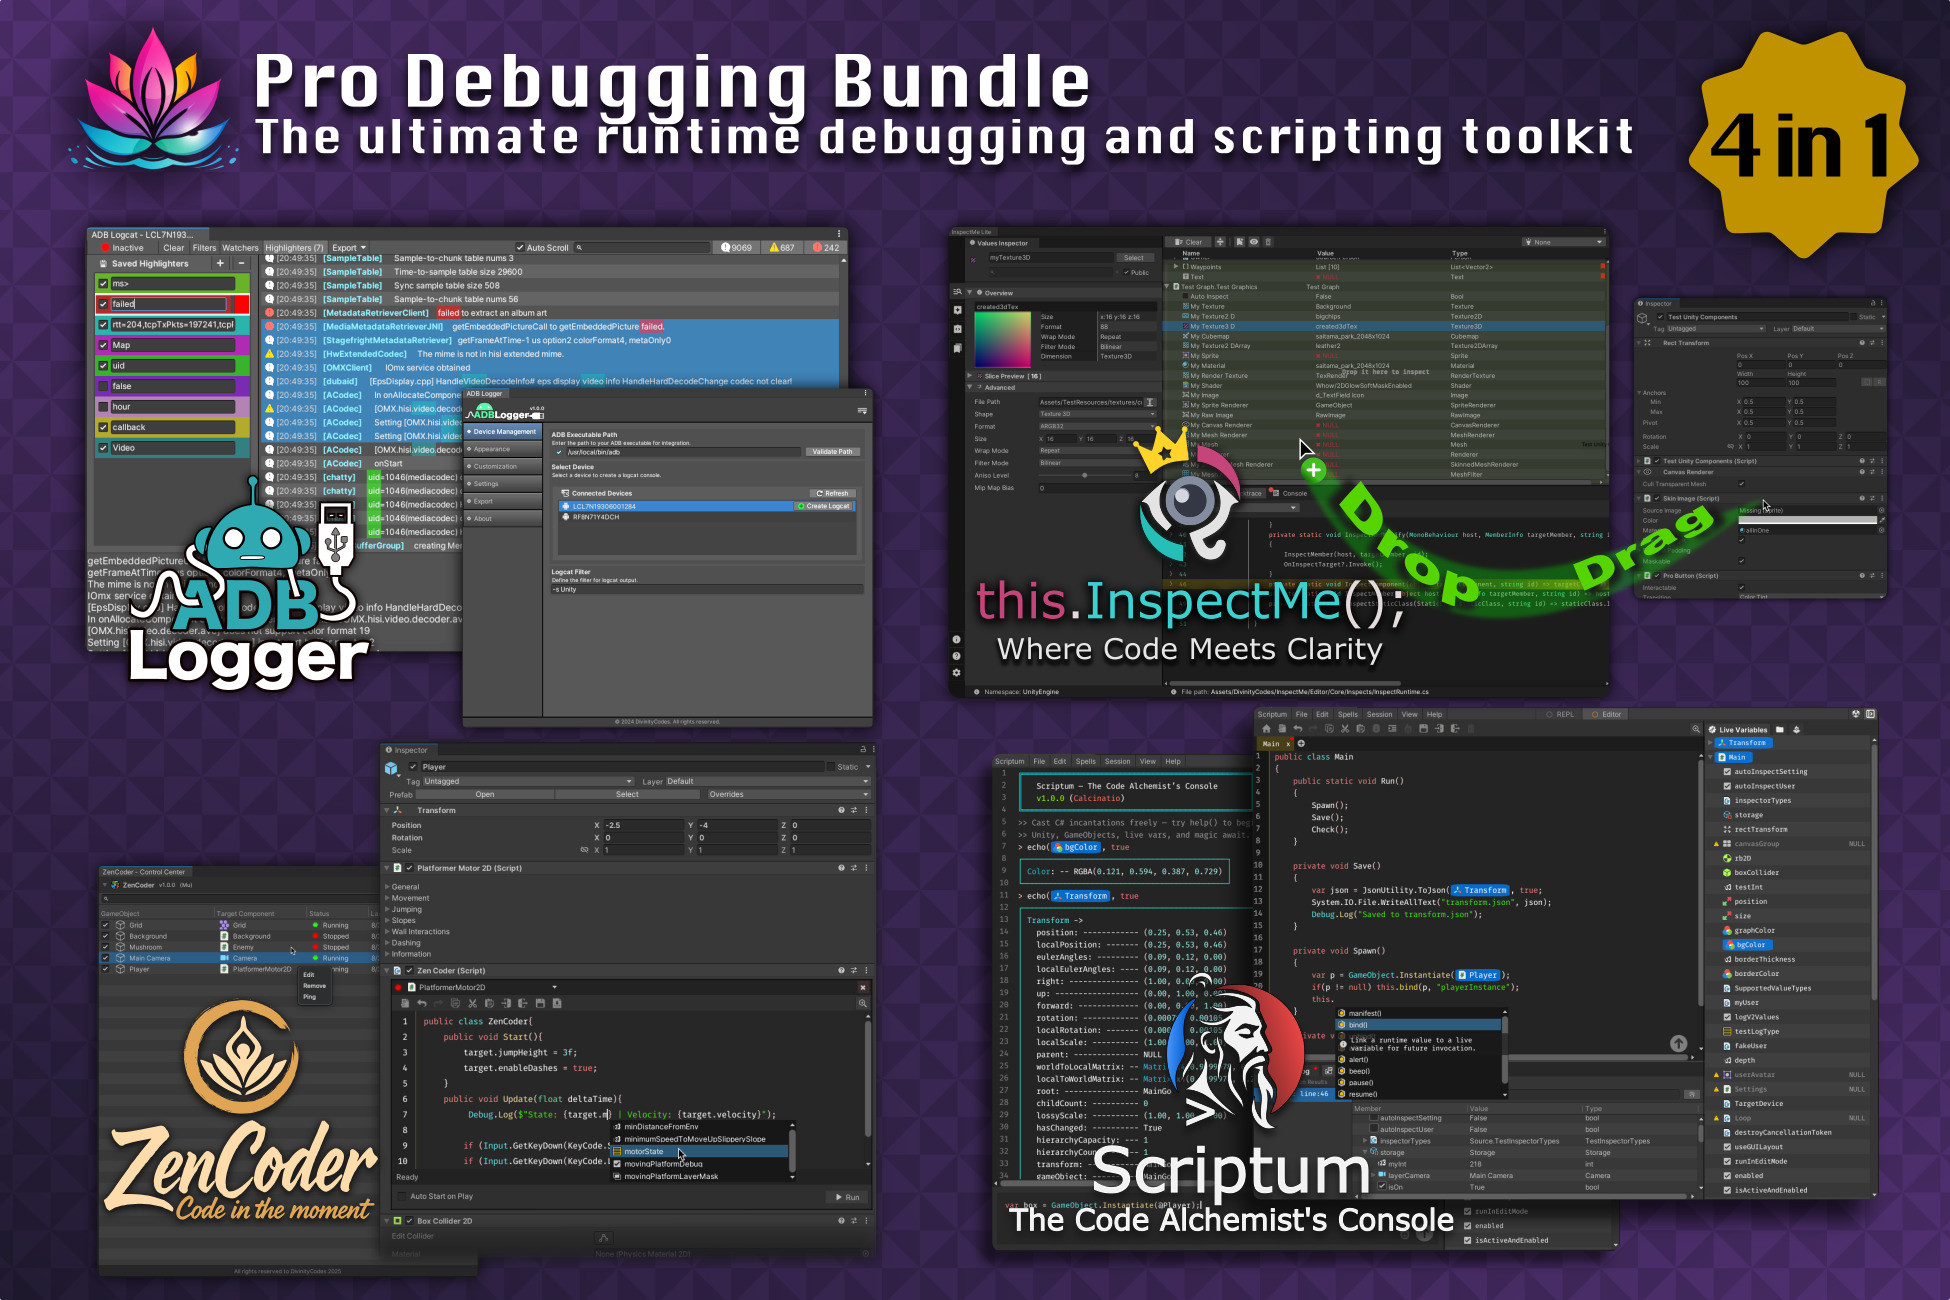1950x1300 pixels.
Task: Enable the Auto Start on Play checkbox
Action: click(402, 1196)
